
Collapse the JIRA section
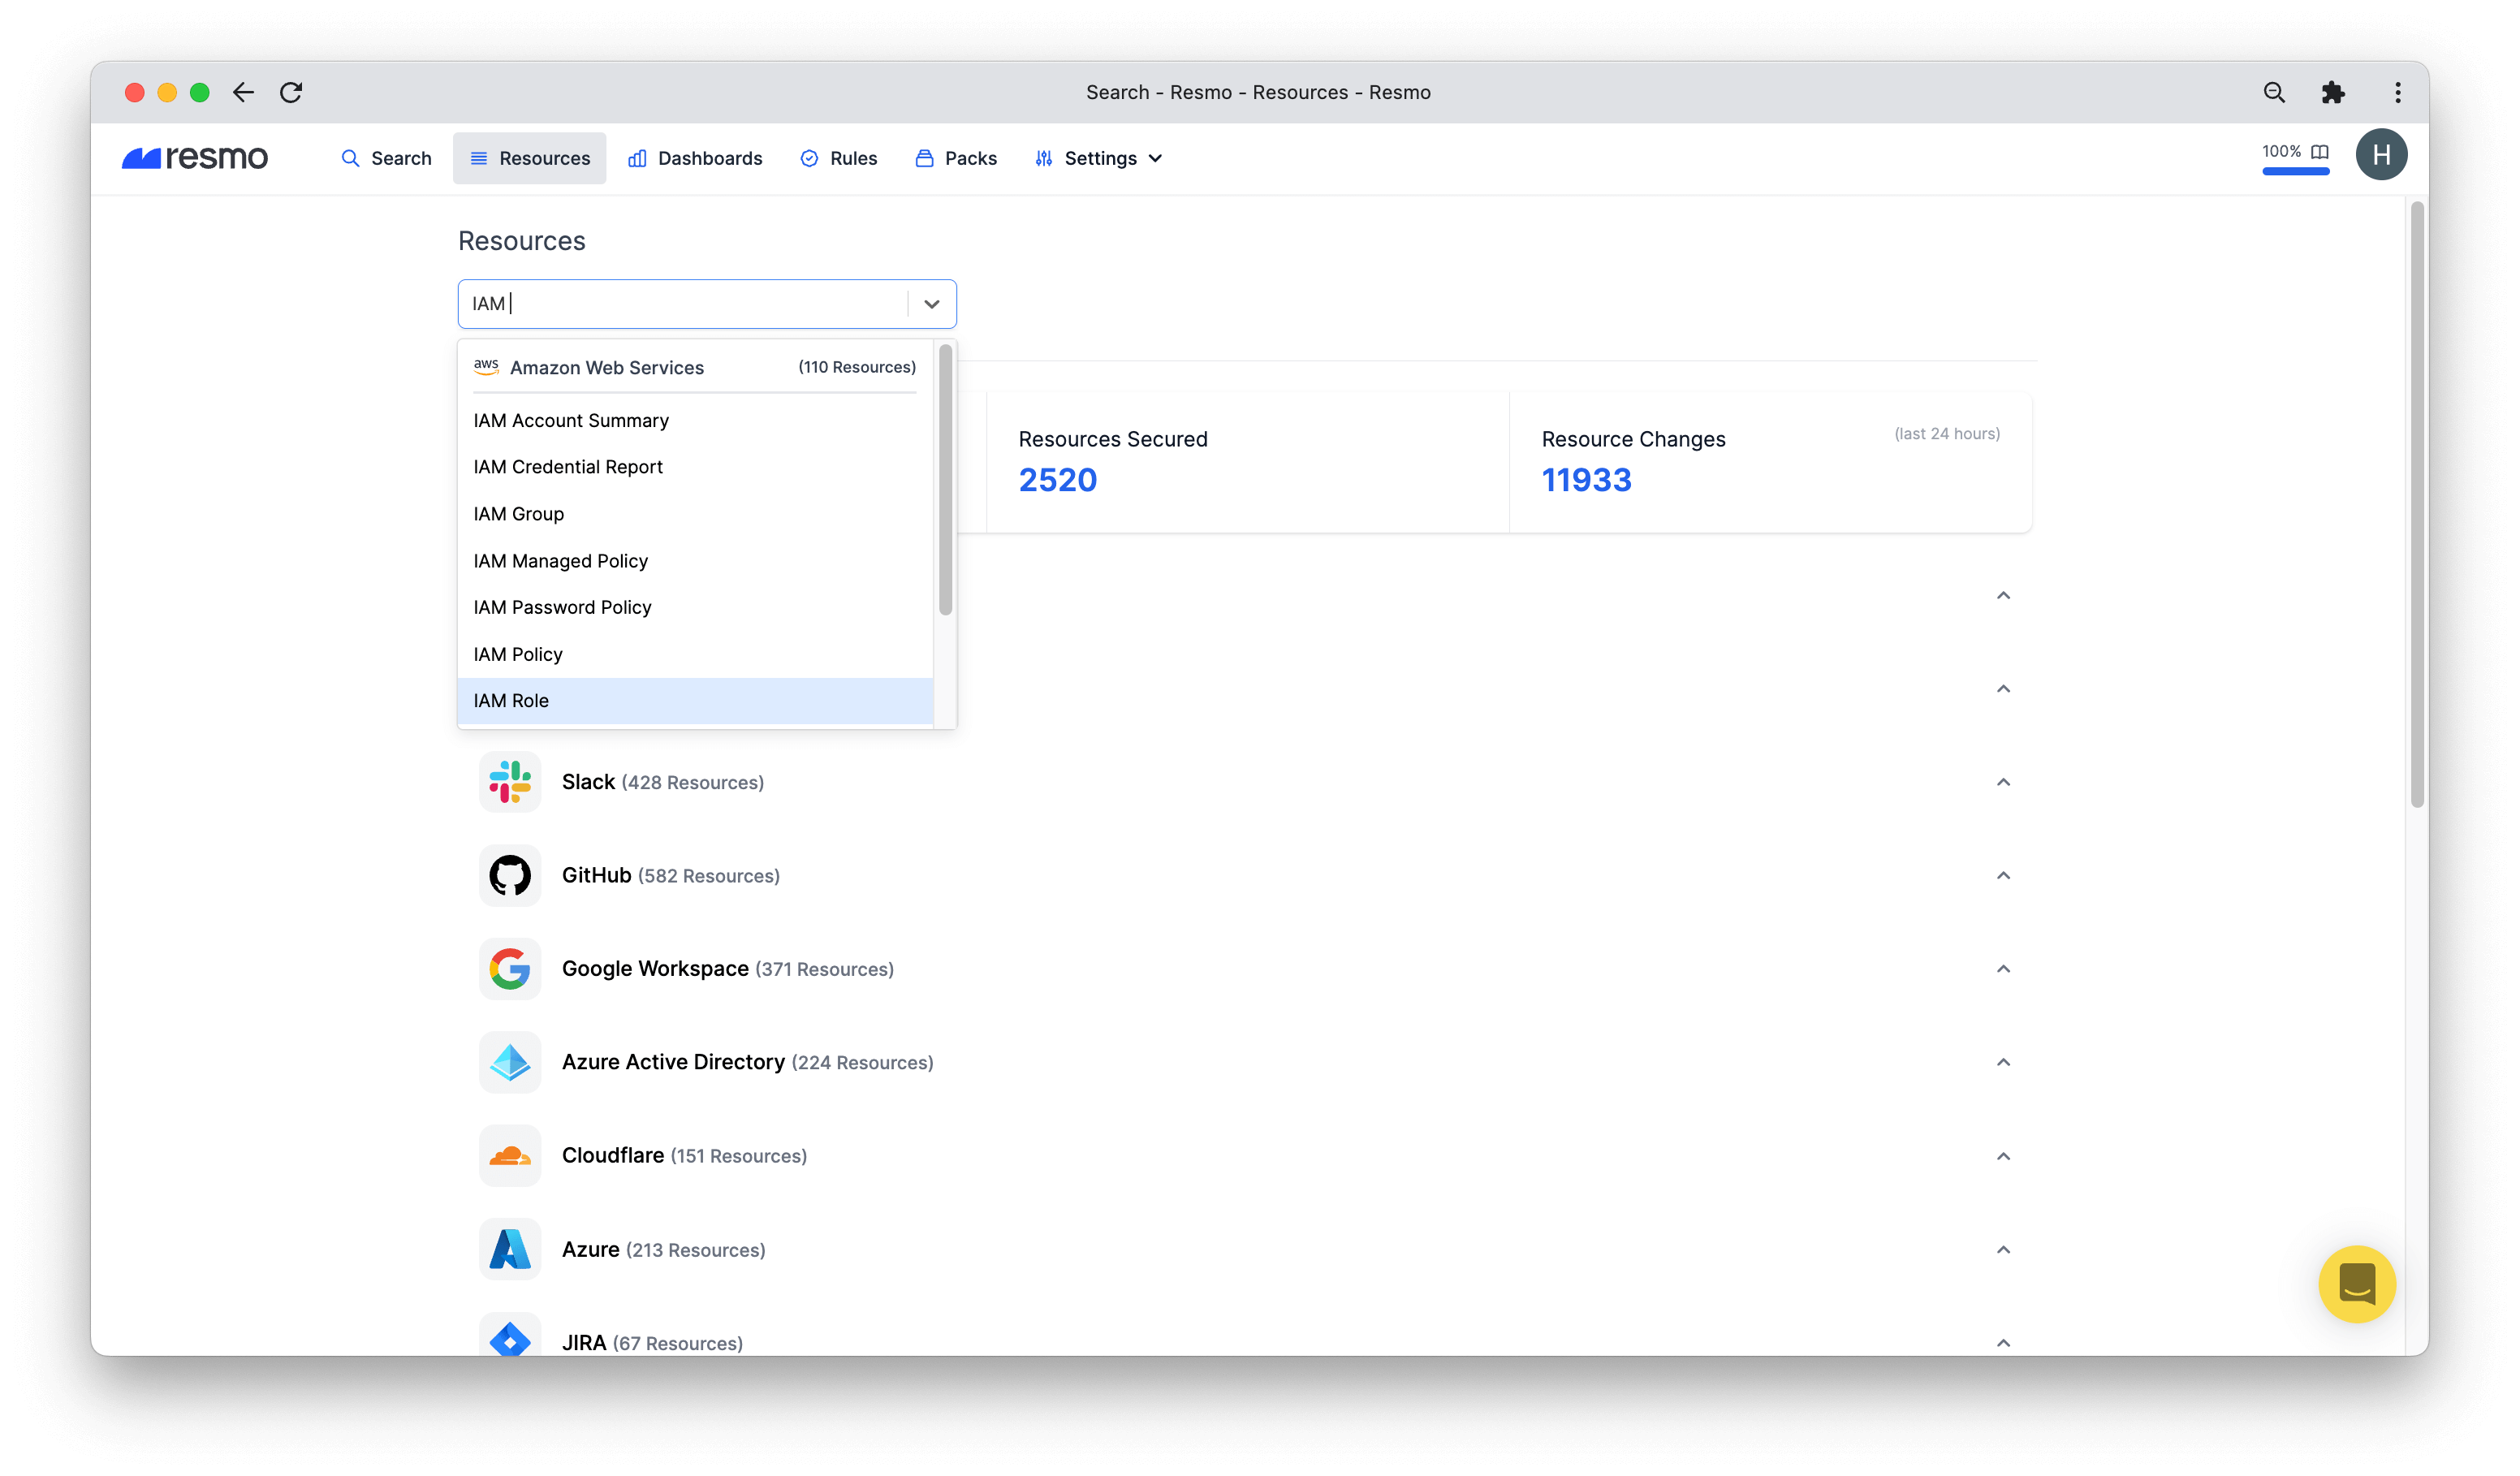[x=2003, y=1342]
